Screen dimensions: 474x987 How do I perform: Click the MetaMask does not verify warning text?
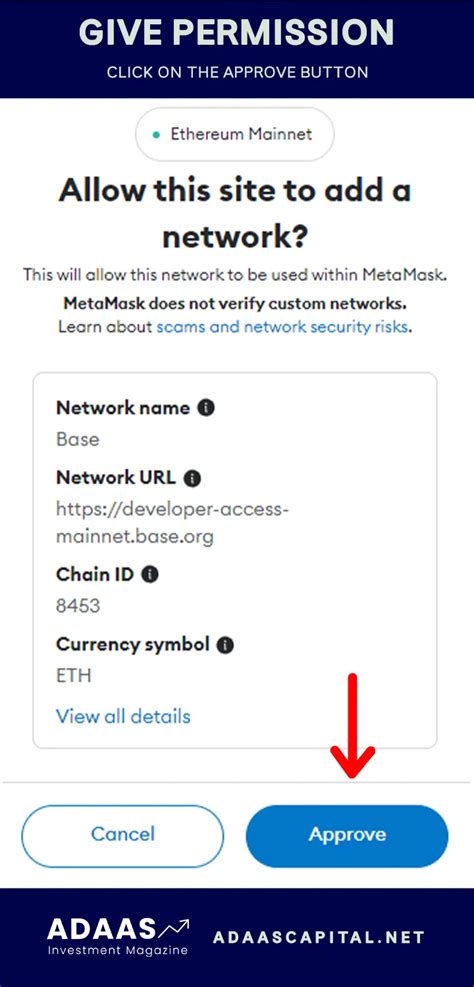pos(235,304)
